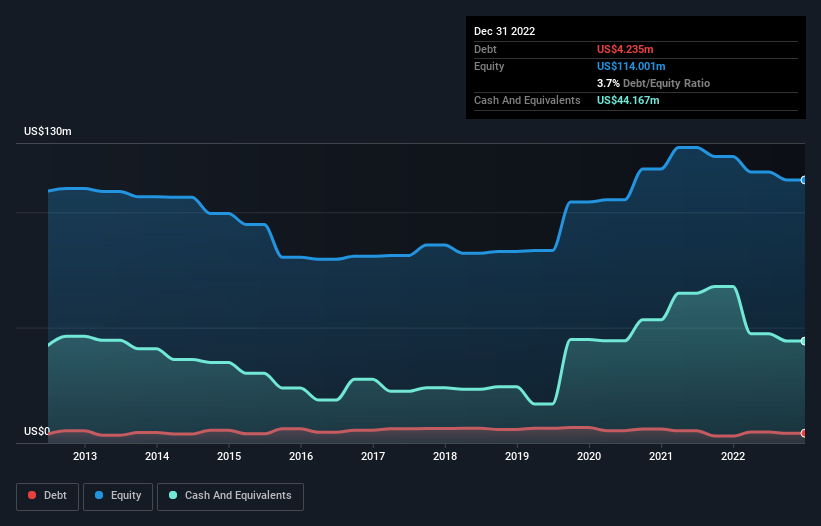Toggle the Cash And Equivalents legend button
This screenshot has height=526, width=821.
pyautogui.click(x=230, y=496)
